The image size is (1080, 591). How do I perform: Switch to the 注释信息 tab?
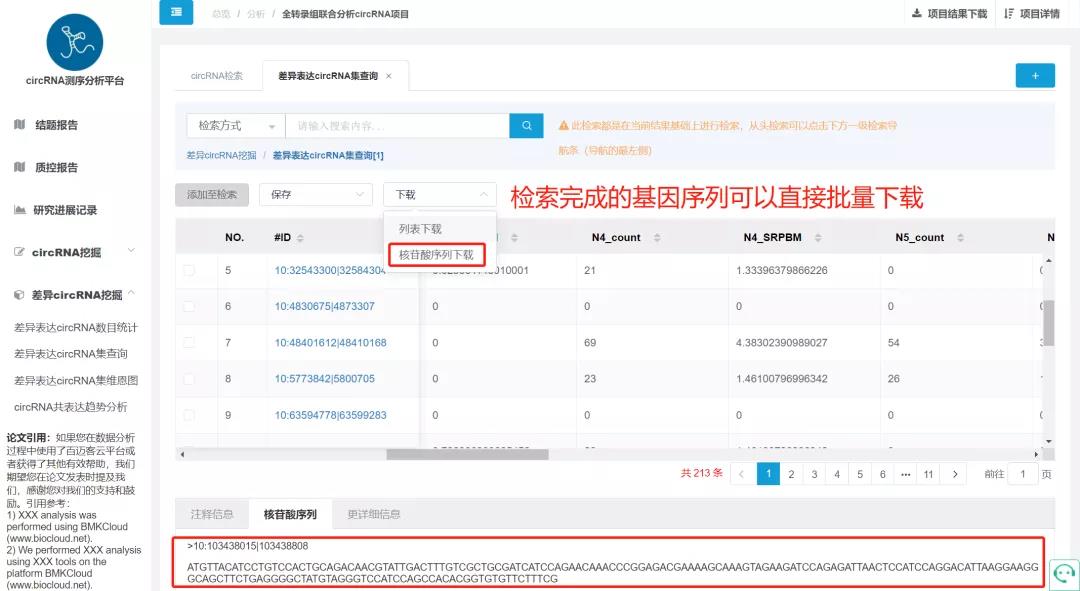coord(212,514)
